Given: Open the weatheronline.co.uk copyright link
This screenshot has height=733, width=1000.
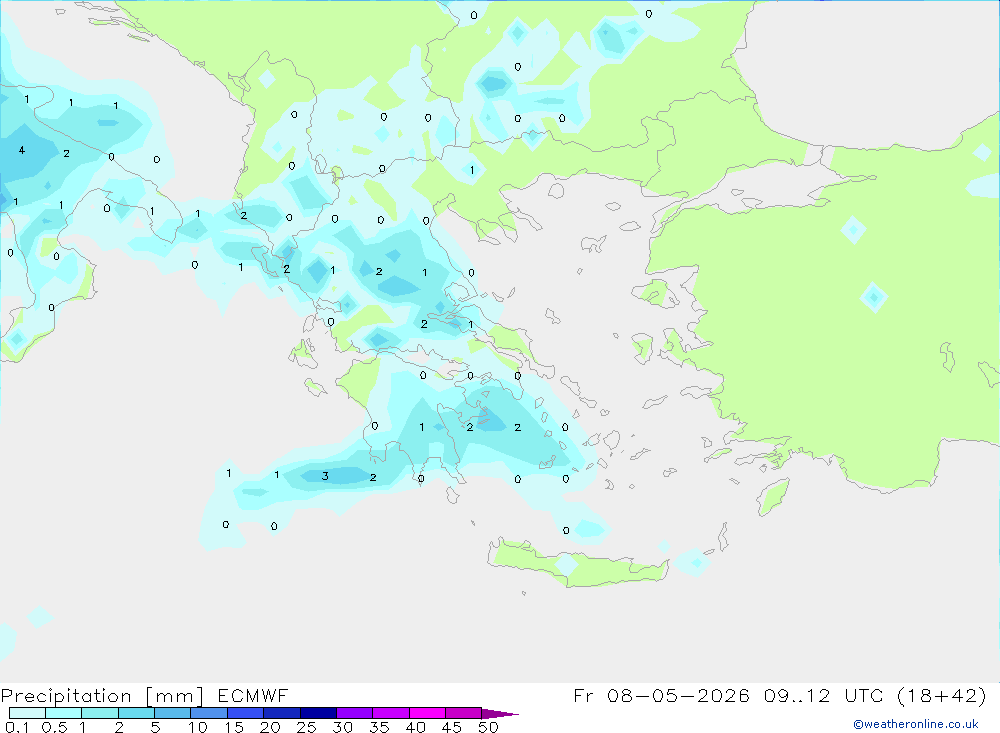Looking at the screenshot, I should tap(916, 724).
